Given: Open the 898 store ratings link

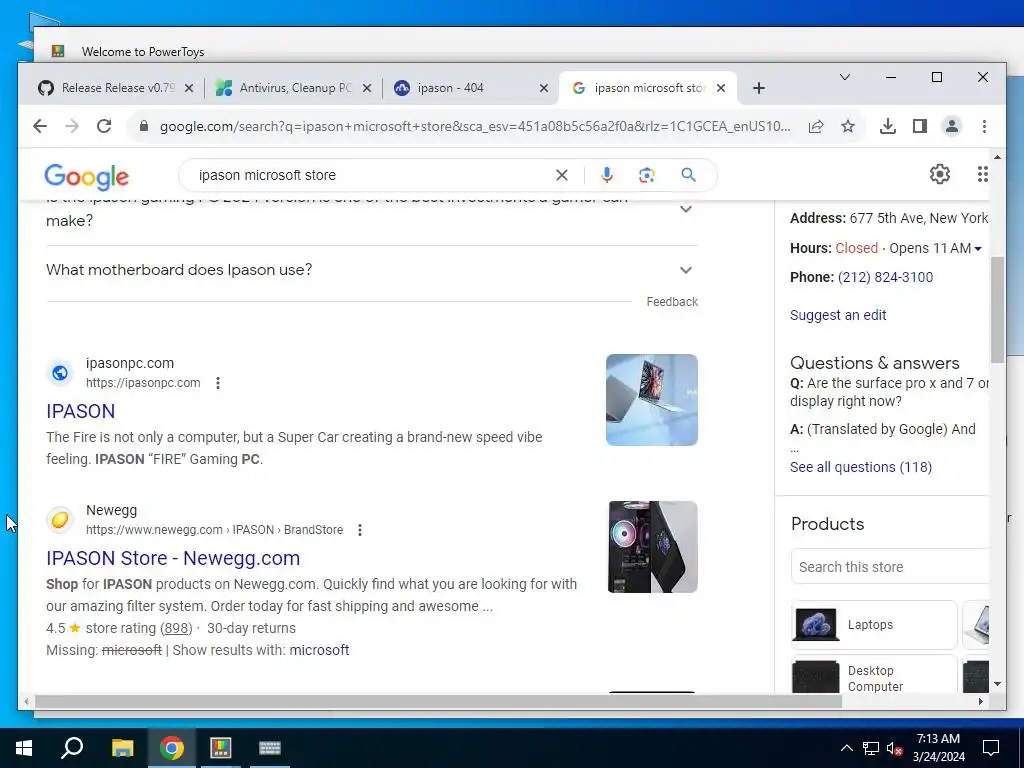Looking at the screenshot, I should 176,628.
